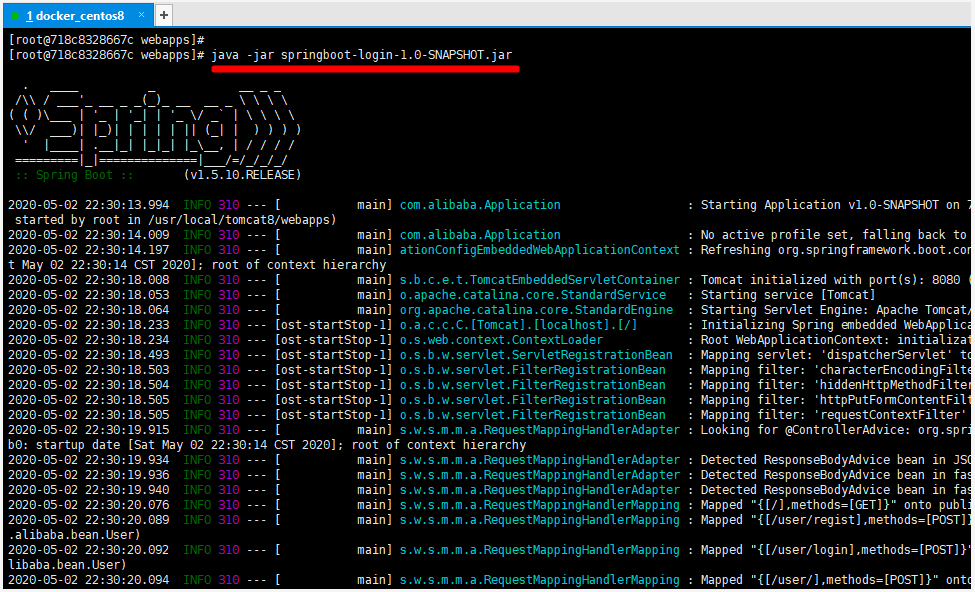Click the 22:30:20.094 timestamp in last line

click(x=88, y=580)
